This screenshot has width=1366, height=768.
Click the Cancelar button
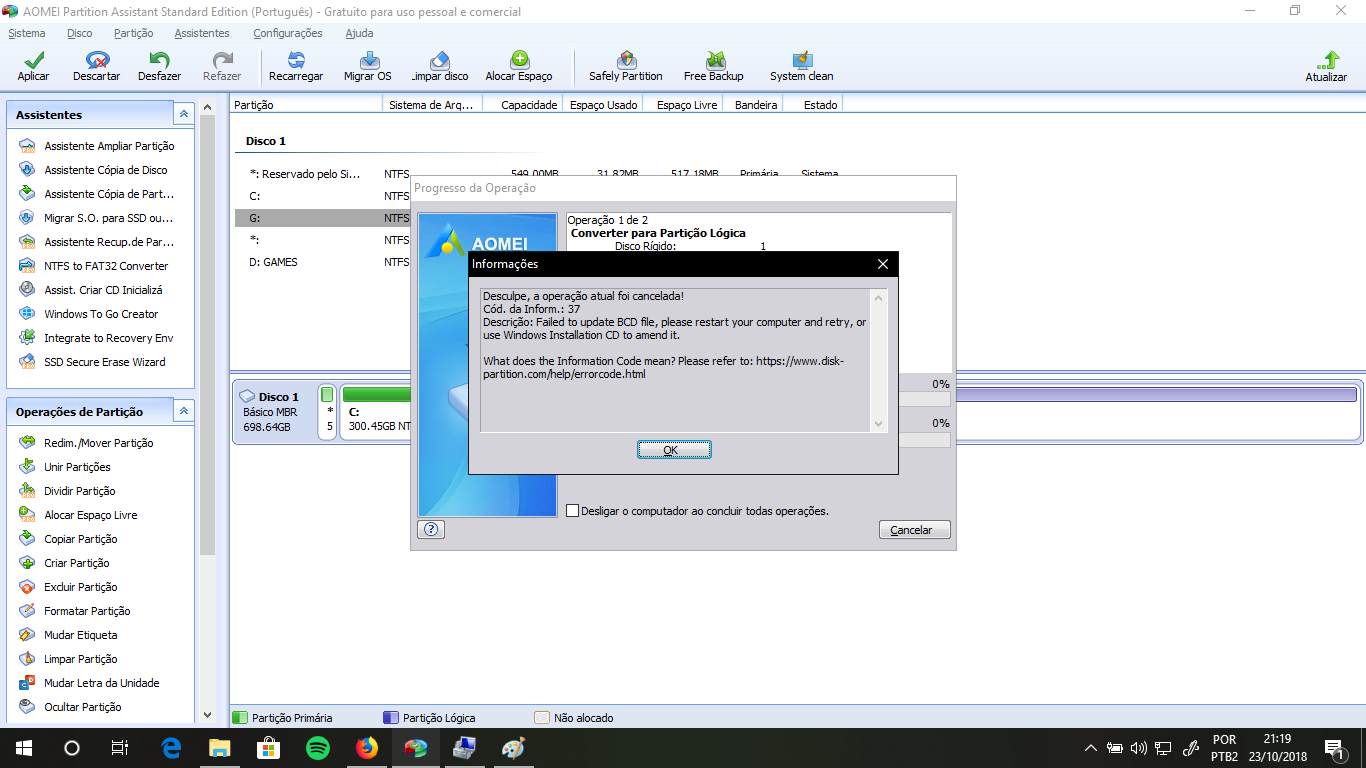point(914,530)
